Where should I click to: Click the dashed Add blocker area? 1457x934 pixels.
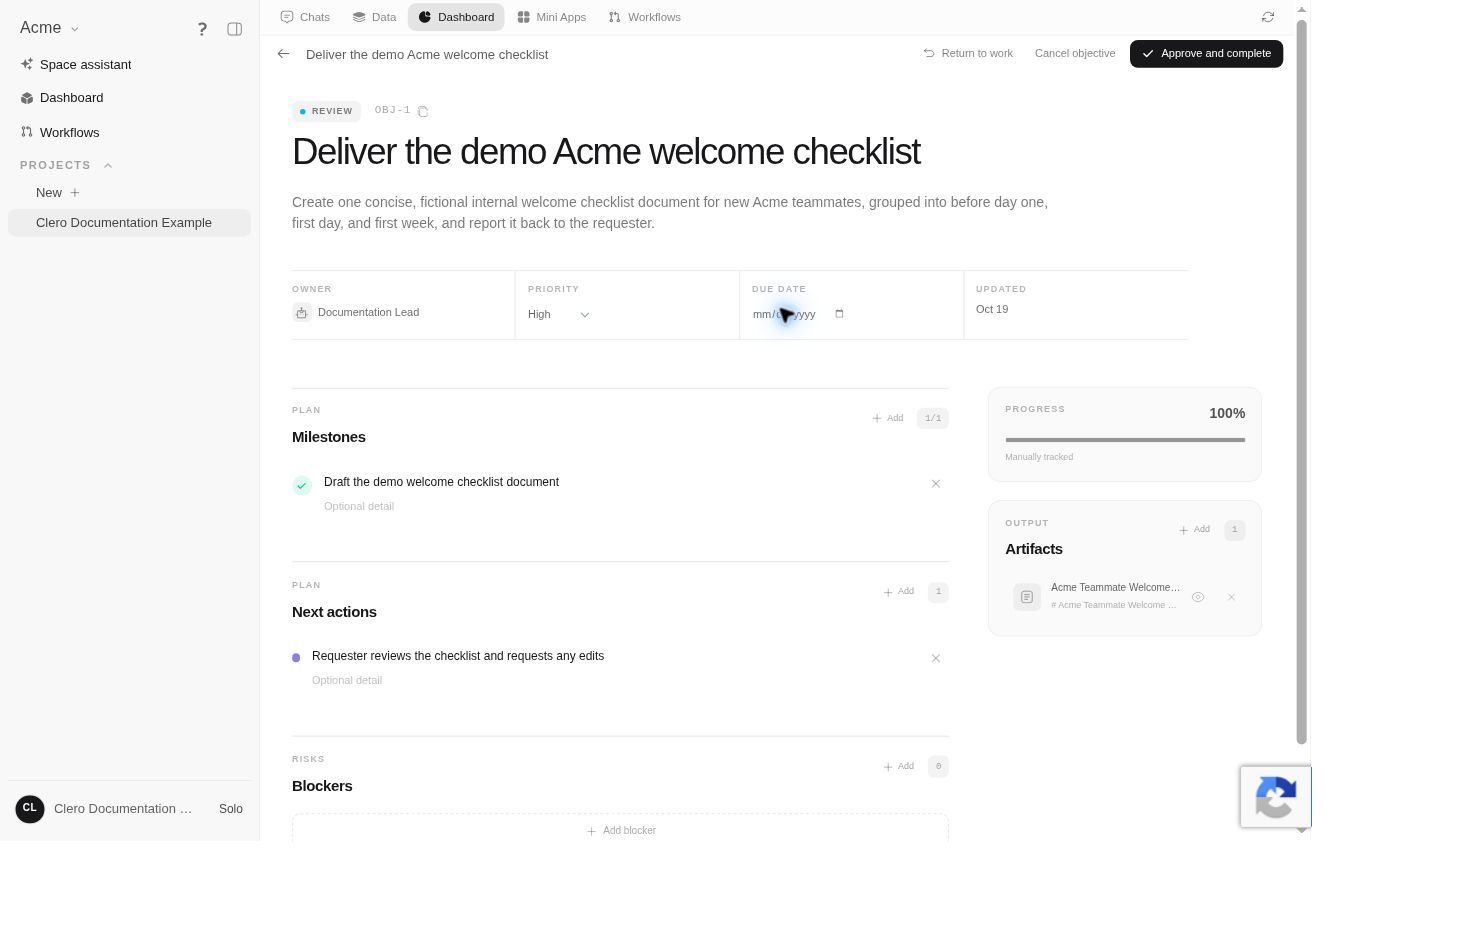coord(620,830)
